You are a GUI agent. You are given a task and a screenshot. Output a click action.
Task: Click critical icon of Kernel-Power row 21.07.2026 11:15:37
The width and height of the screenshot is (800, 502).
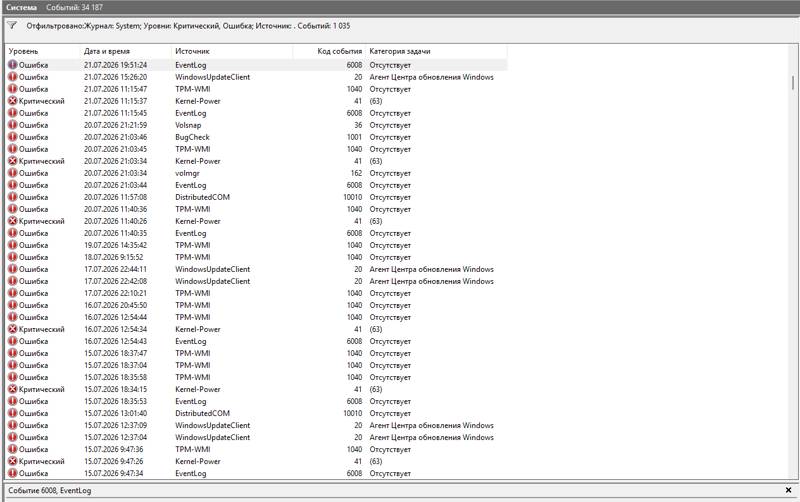pyautogui.click(x=13, y=101)
